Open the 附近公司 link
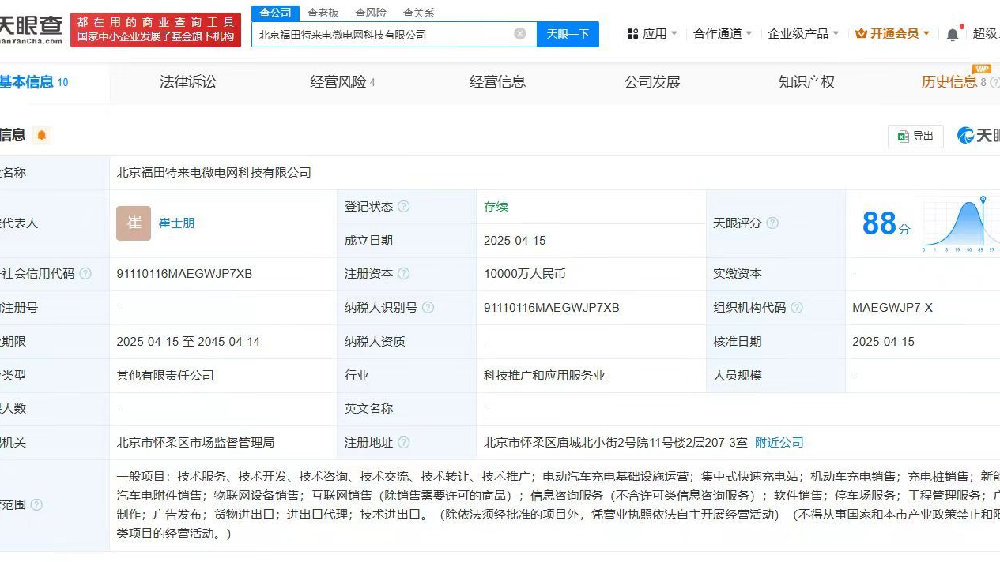 [779, 442]
